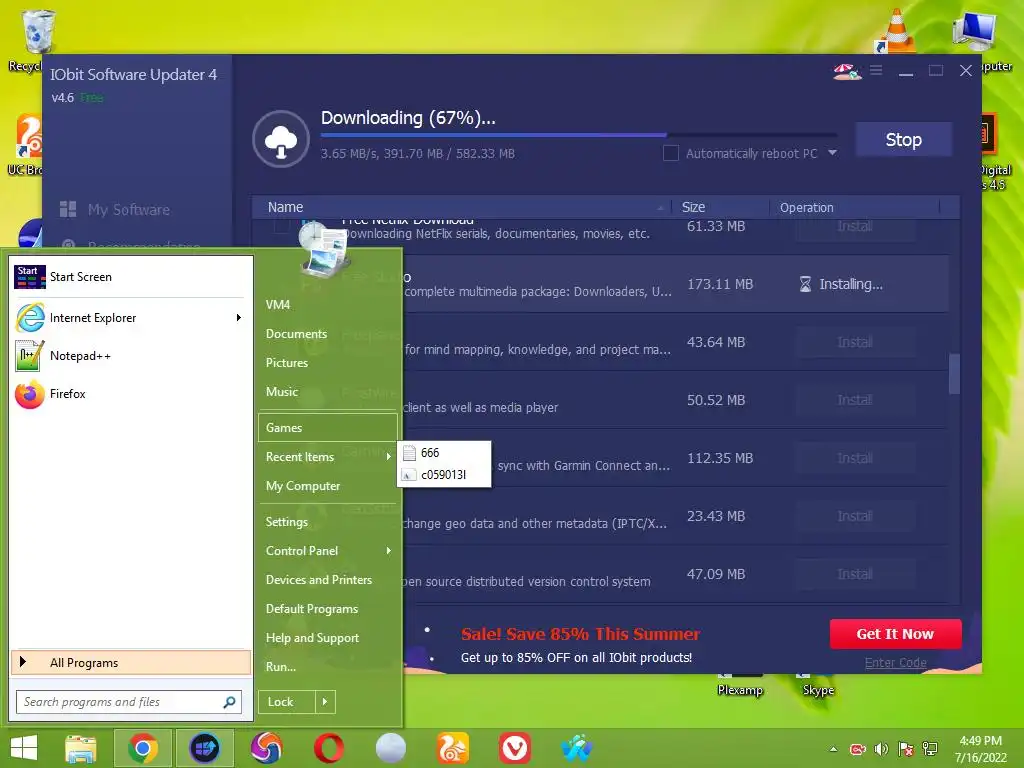Image resolution: width=1024 pixels, height=768 pixels.
Task: Open the Lock options arrow button
Action: [x=325, y=702]
